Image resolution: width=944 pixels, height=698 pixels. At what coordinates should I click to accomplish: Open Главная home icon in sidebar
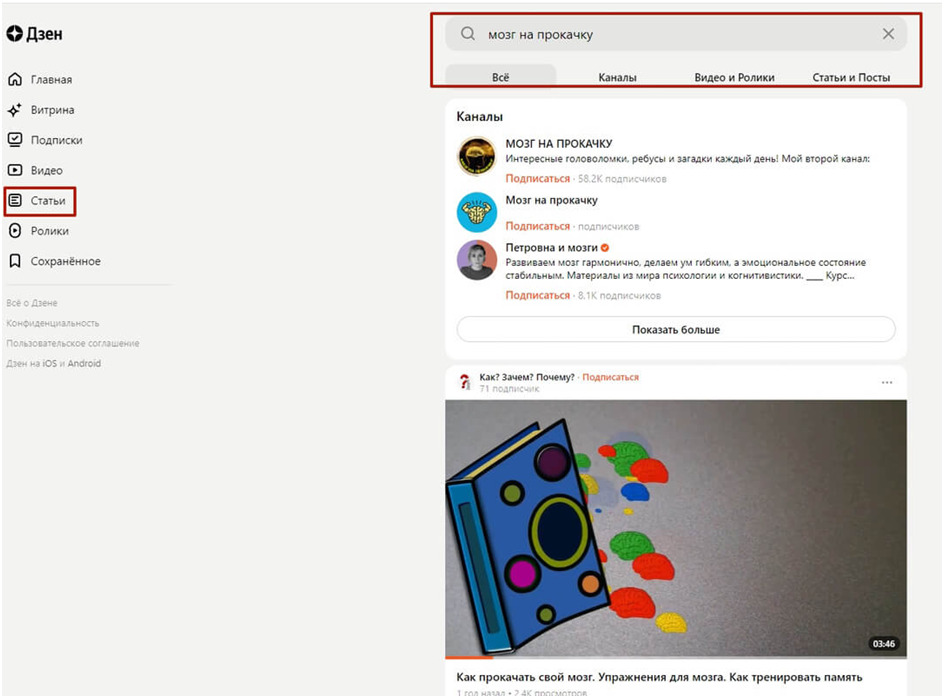click(x=15, y=79)
